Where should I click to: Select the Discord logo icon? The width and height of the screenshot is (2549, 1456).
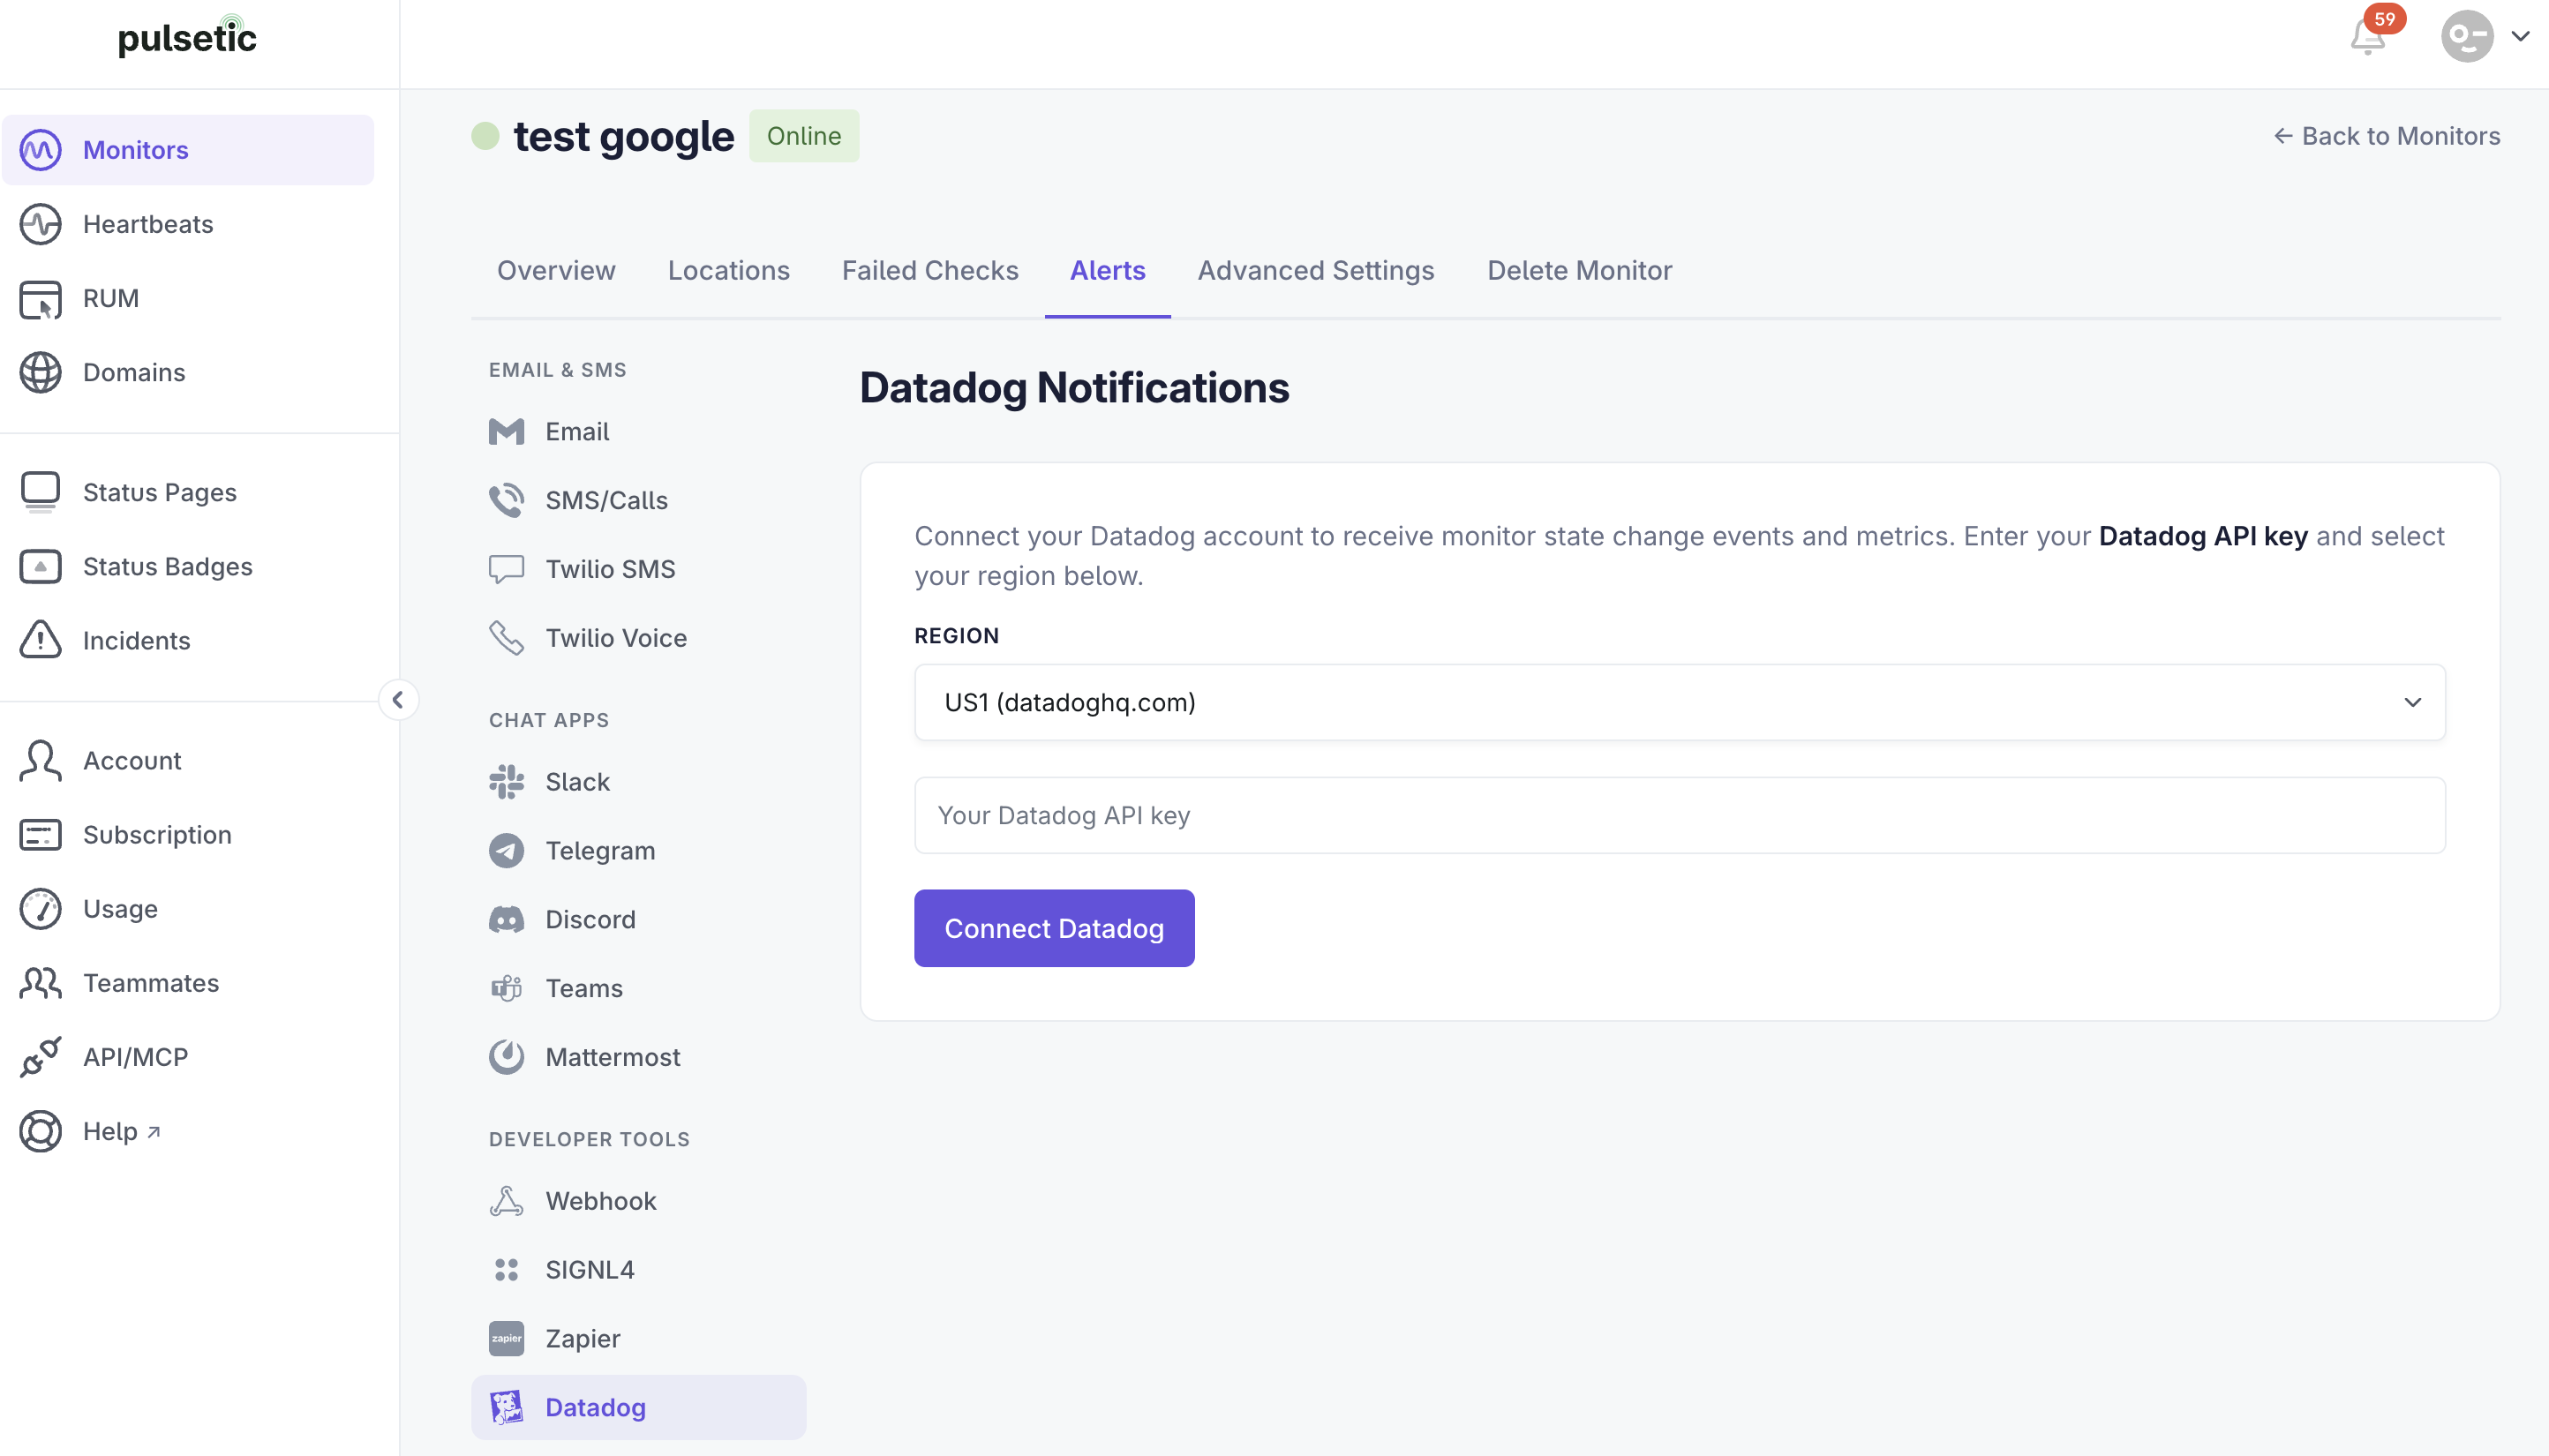(x=506, y=920)
